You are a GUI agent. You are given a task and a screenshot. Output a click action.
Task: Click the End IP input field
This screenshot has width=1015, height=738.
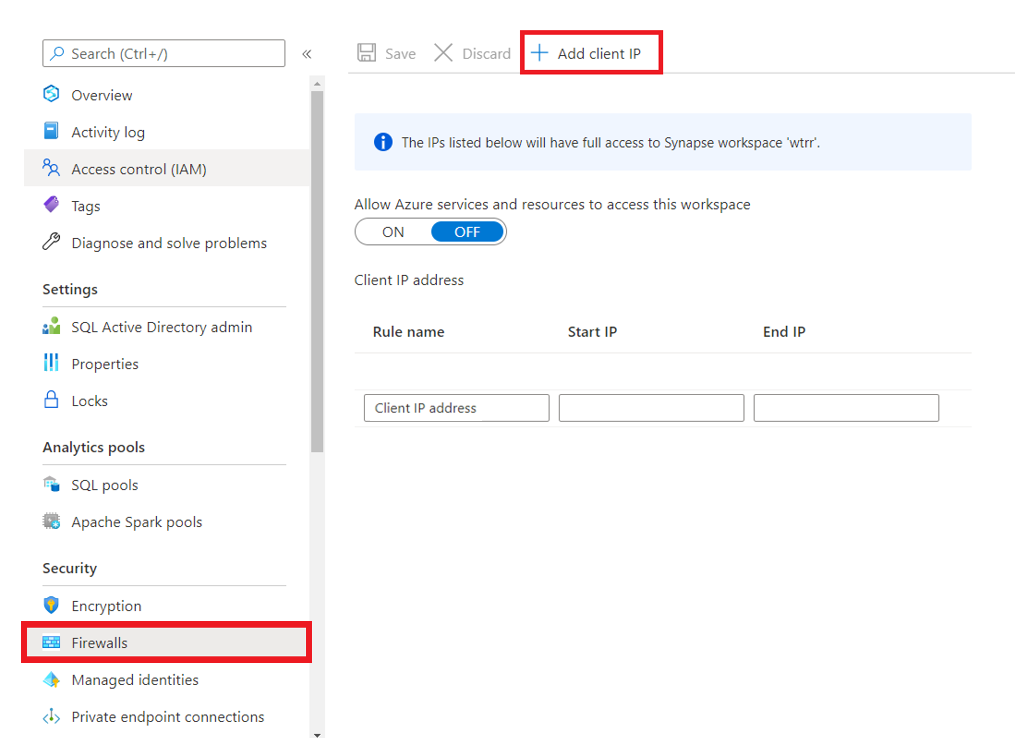point(846,408)
